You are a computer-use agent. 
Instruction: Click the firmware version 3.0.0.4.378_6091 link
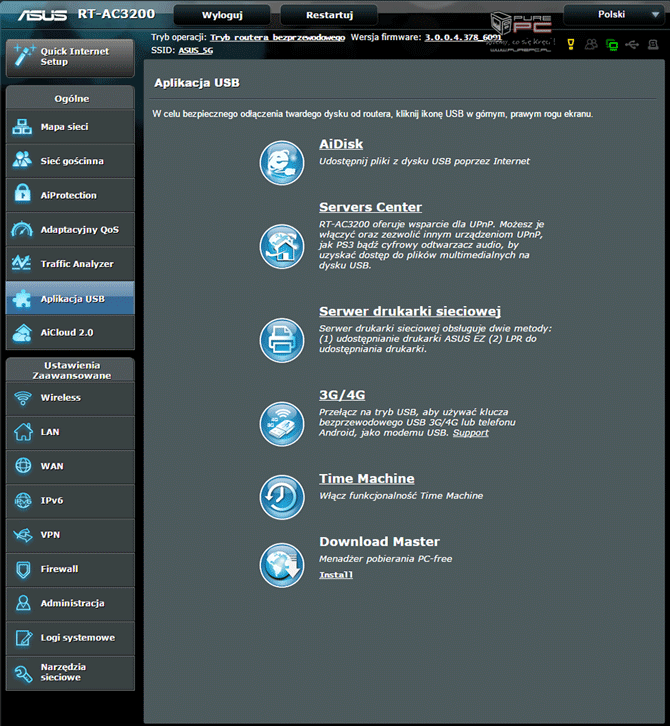[x=463, y=38]
